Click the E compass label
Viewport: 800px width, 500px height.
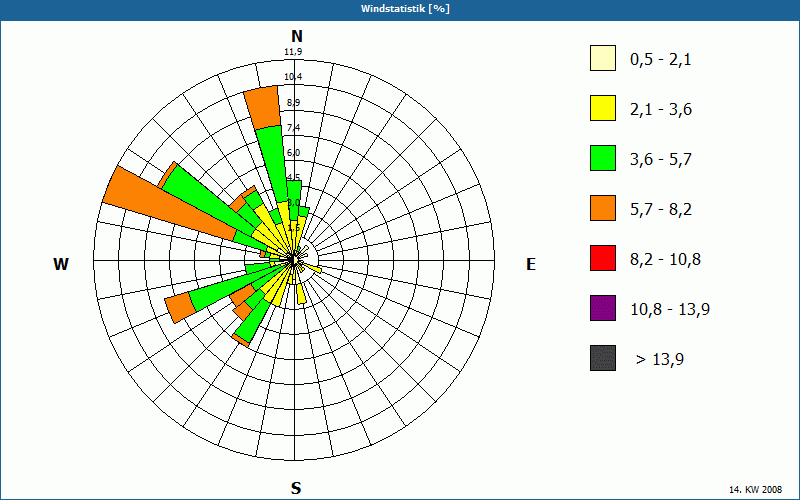pos(531,264)
